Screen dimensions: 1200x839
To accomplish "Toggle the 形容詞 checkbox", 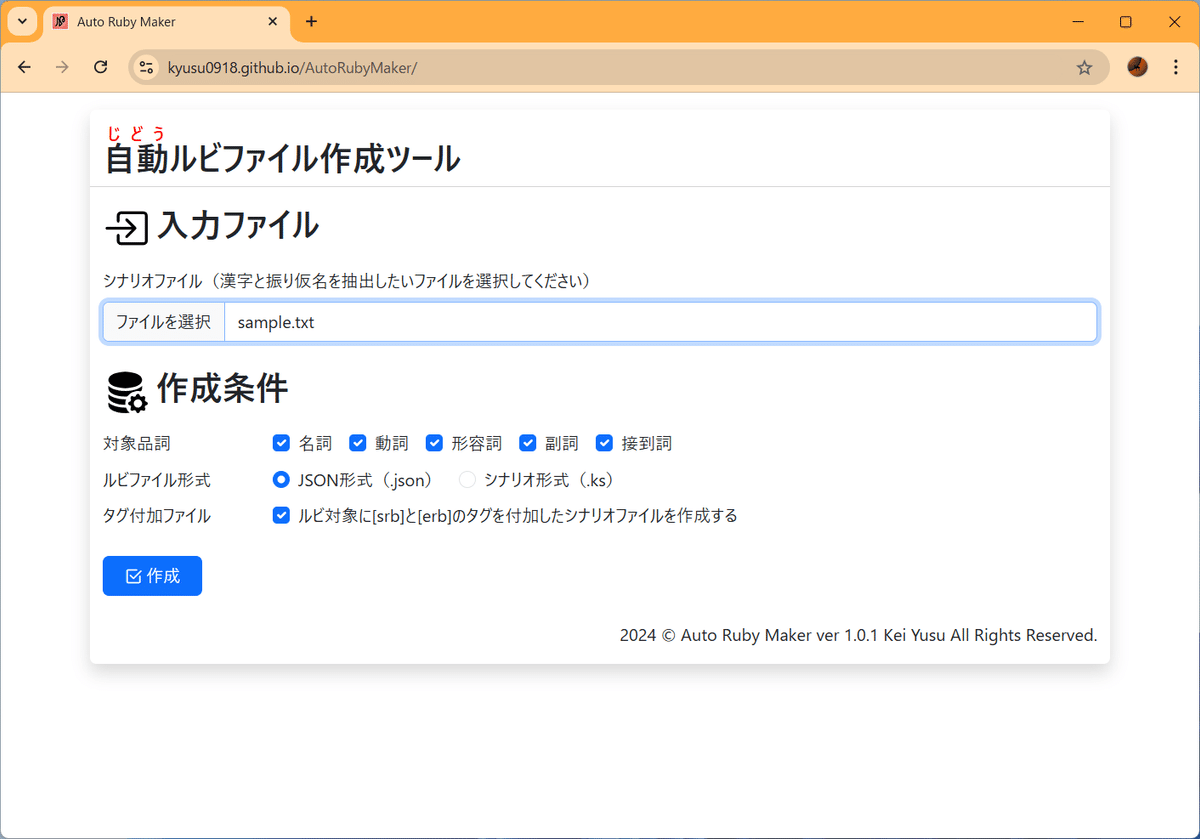I will (434, 443).
